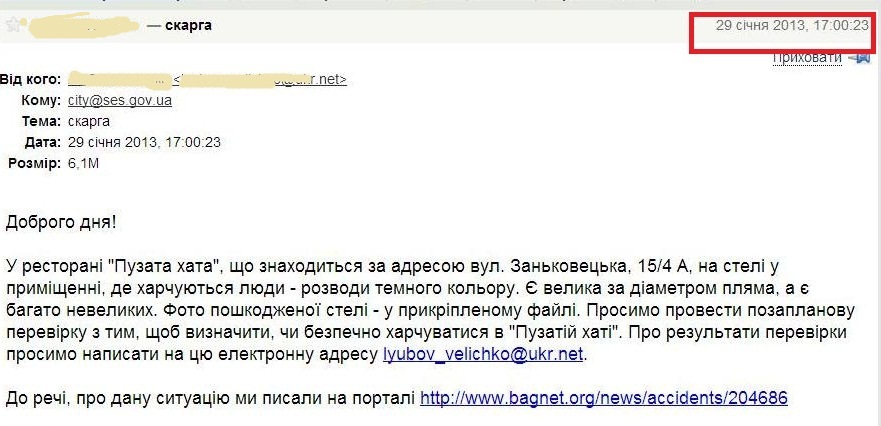The image size is (881, 426).
Task: Star the "скарга" message
Action: click(x=13, y=25)
